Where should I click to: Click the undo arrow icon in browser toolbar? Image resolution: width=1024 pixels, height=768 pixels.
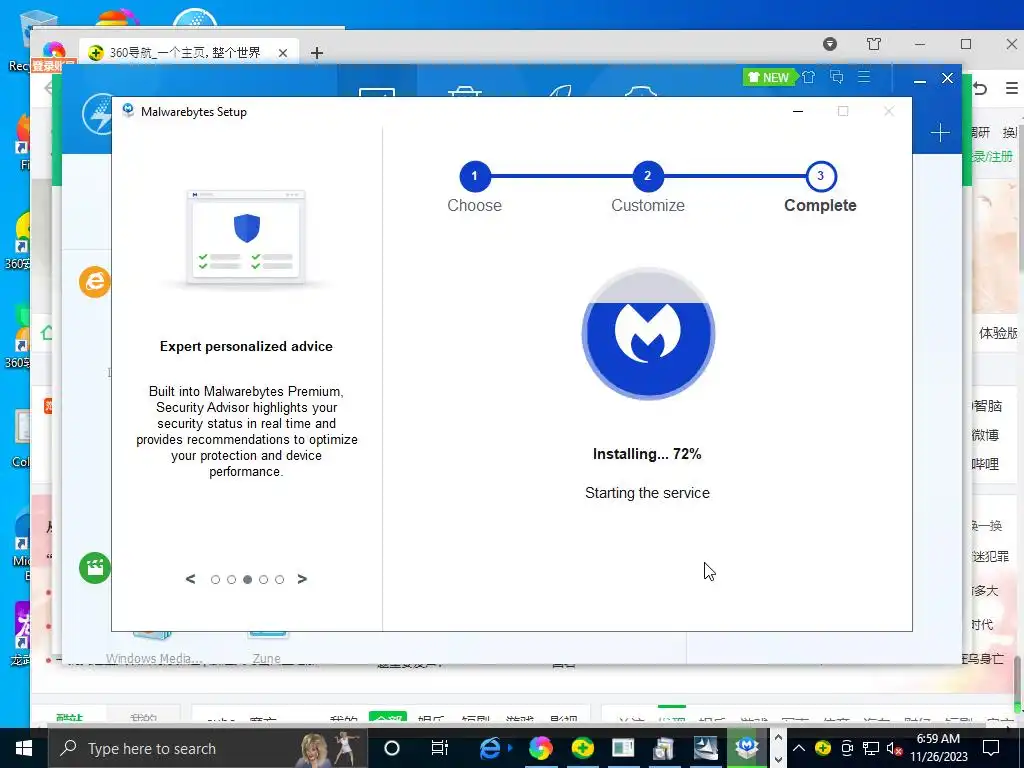[980, 88]
